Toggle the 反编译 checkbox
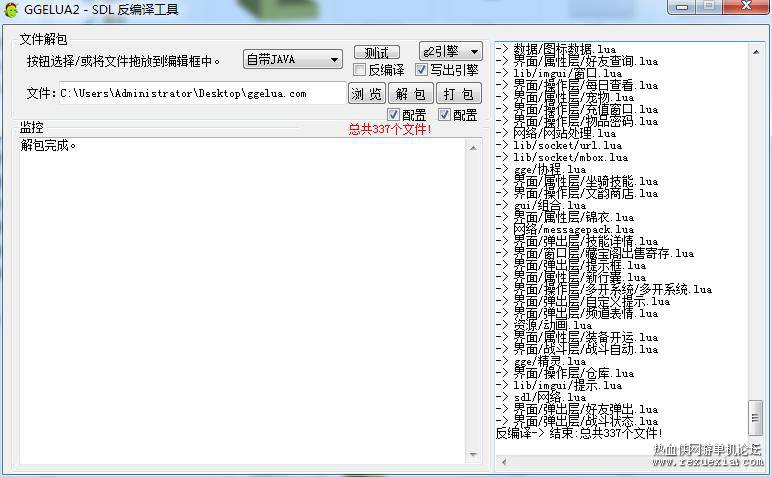 click(360, 70)
